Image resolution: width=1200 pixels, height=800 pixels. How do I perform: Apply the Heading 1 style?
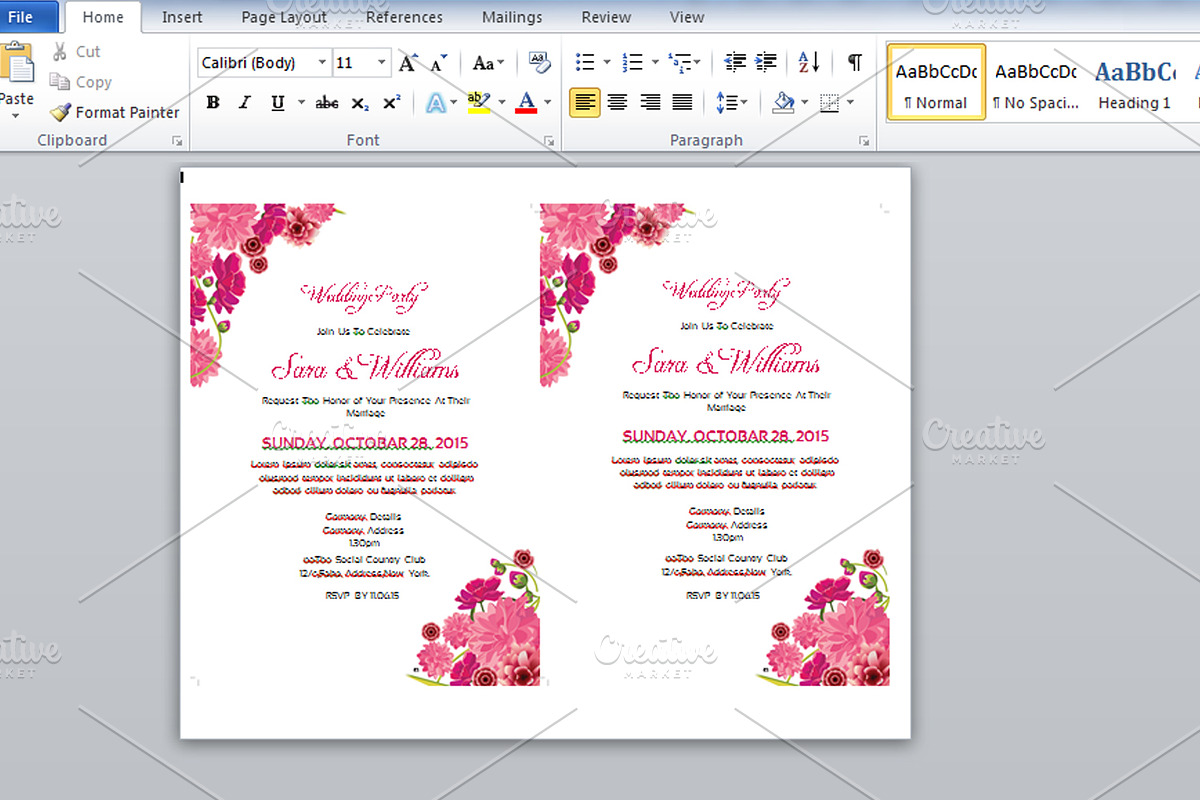[1134, 82]
